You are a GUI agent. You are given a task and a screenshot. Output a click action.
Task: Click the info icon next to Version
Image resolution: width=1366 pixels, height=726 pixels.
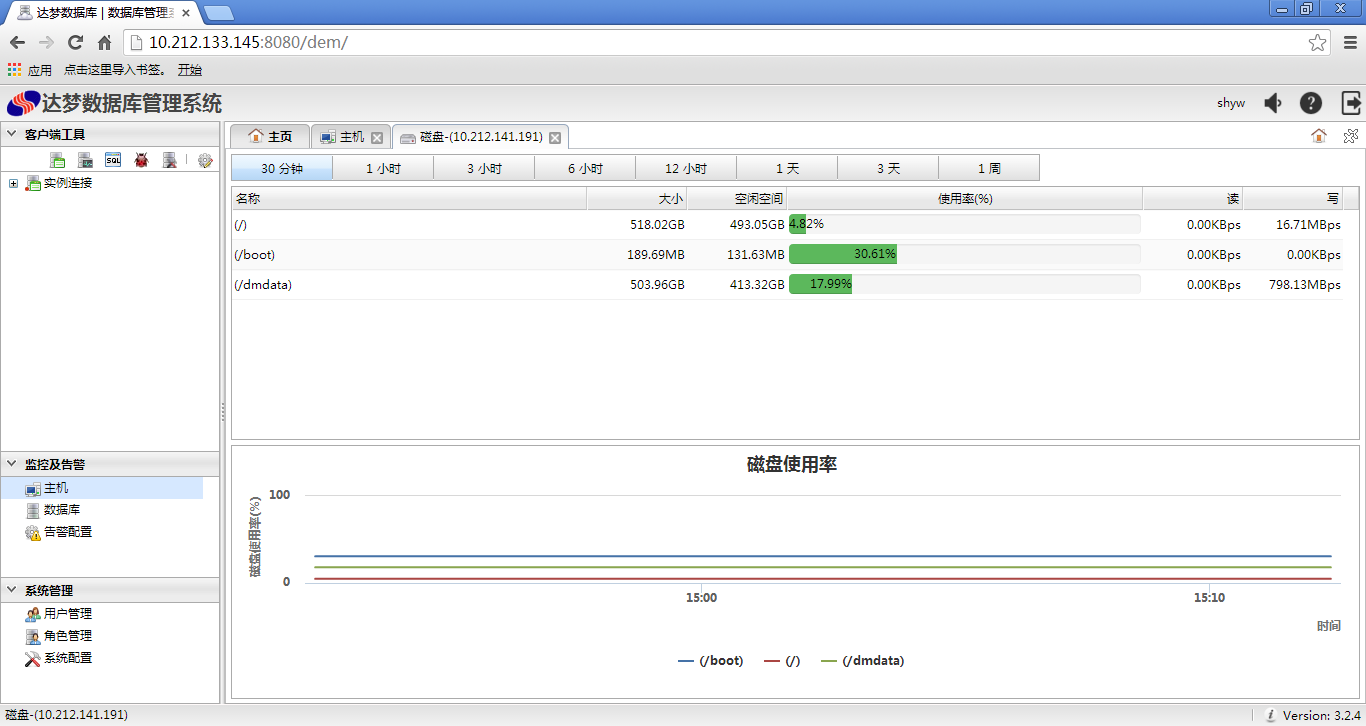point(1270,715)
